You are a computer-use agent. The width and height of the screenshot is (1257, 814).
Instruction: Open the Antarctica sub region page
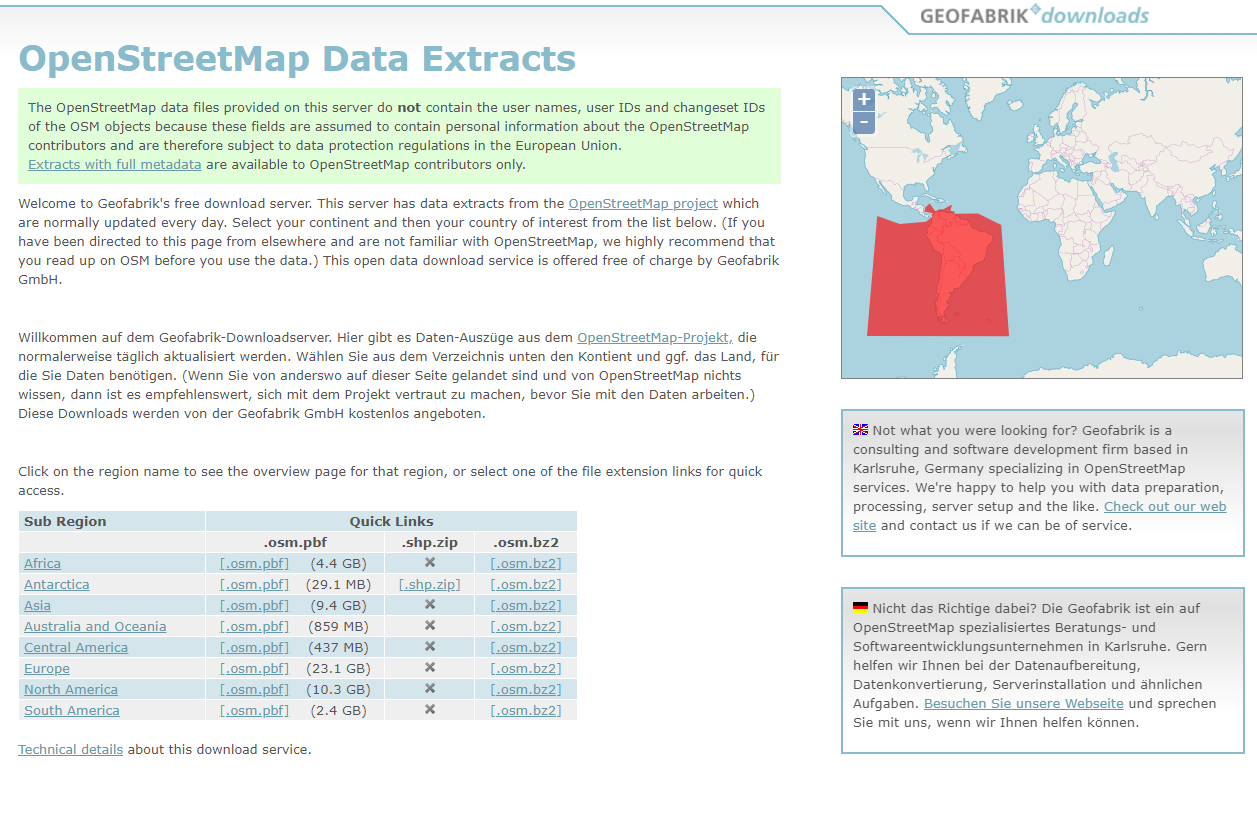pos(57,585)
